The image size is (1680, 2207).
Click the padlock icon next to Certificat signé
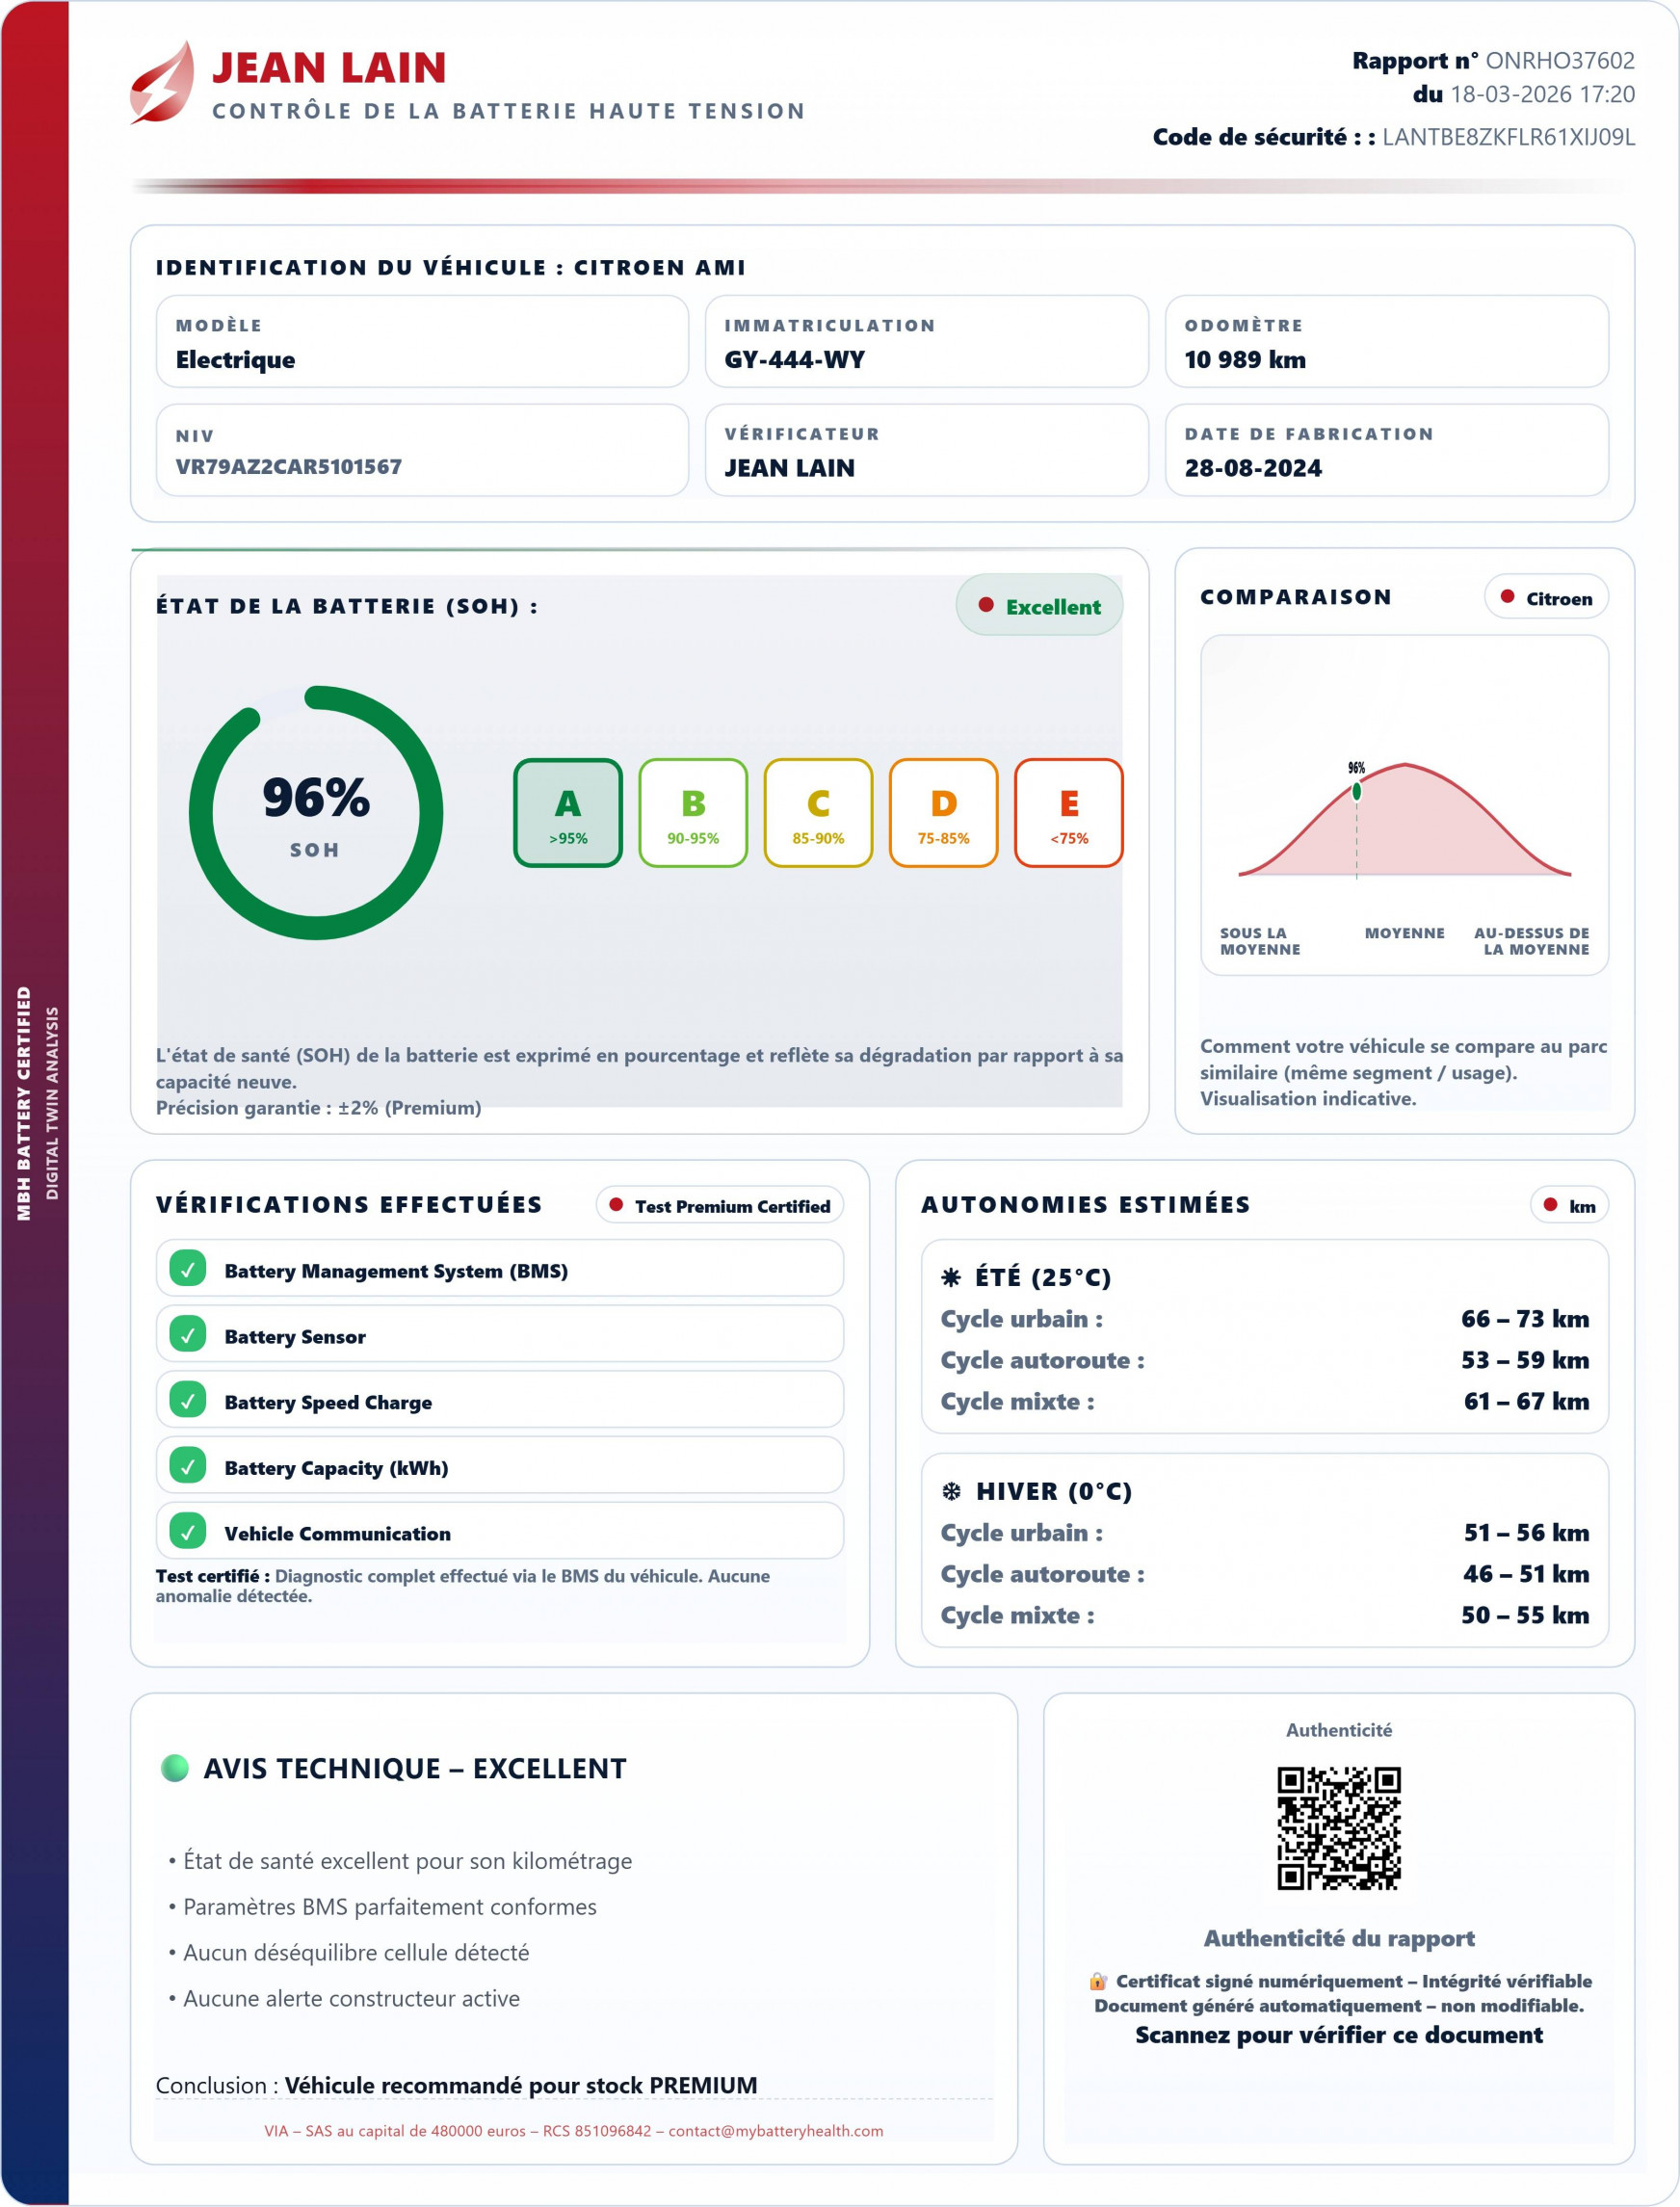[x=1098, y=1981]
